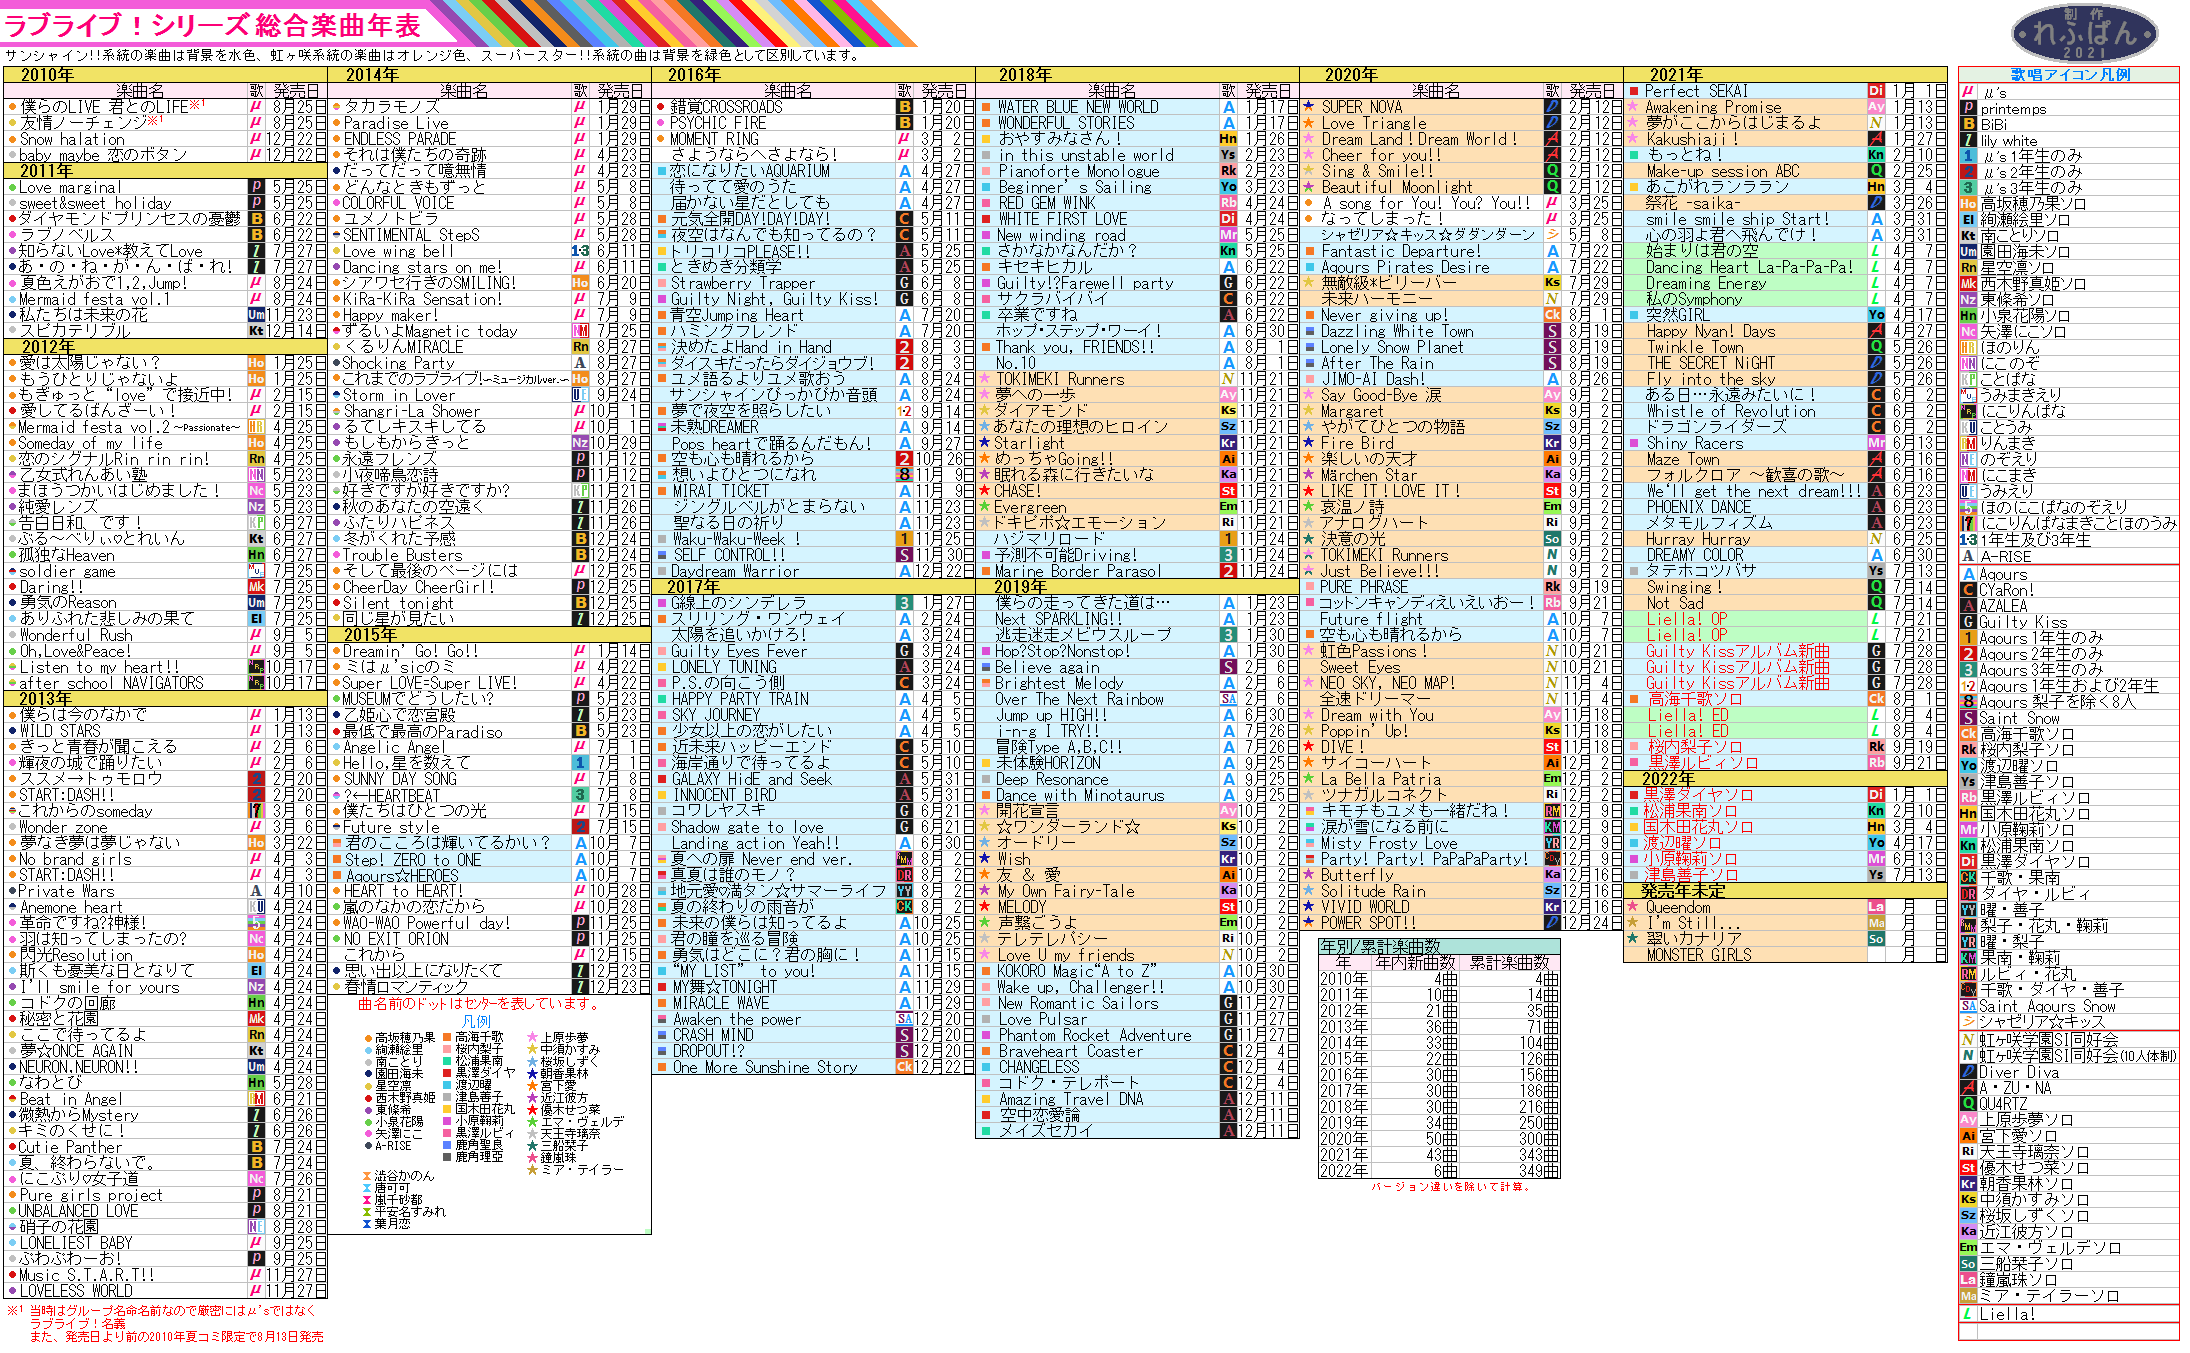Click the song Wonderful Rush
2190x1353 pixels.
pos(75,635)
